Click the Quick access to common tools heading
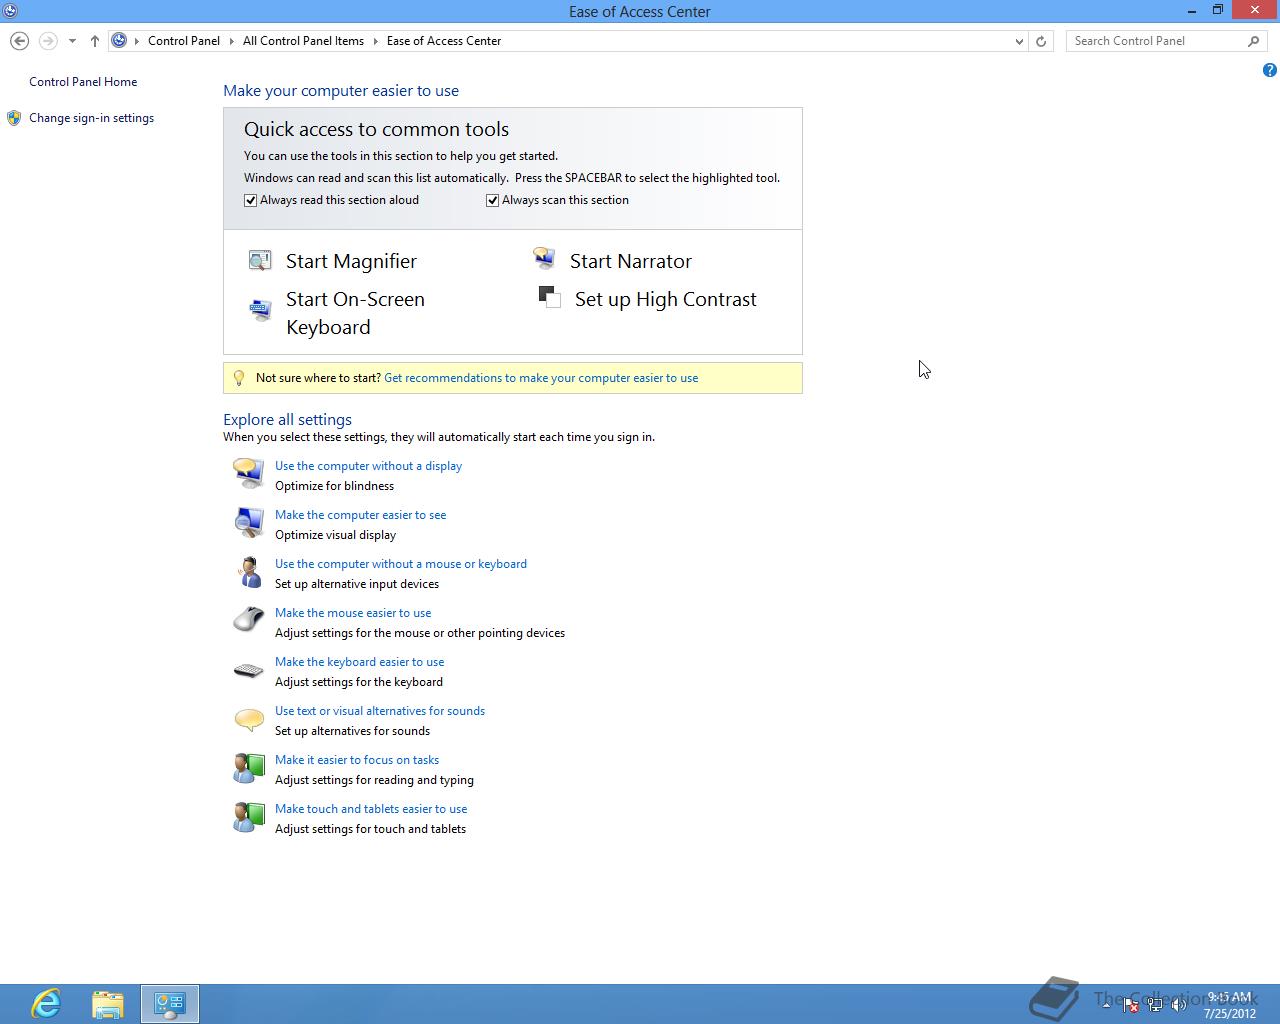The width and height of the screenshot is (1280, 1024). pyautogui.click(x=376, y=129)
